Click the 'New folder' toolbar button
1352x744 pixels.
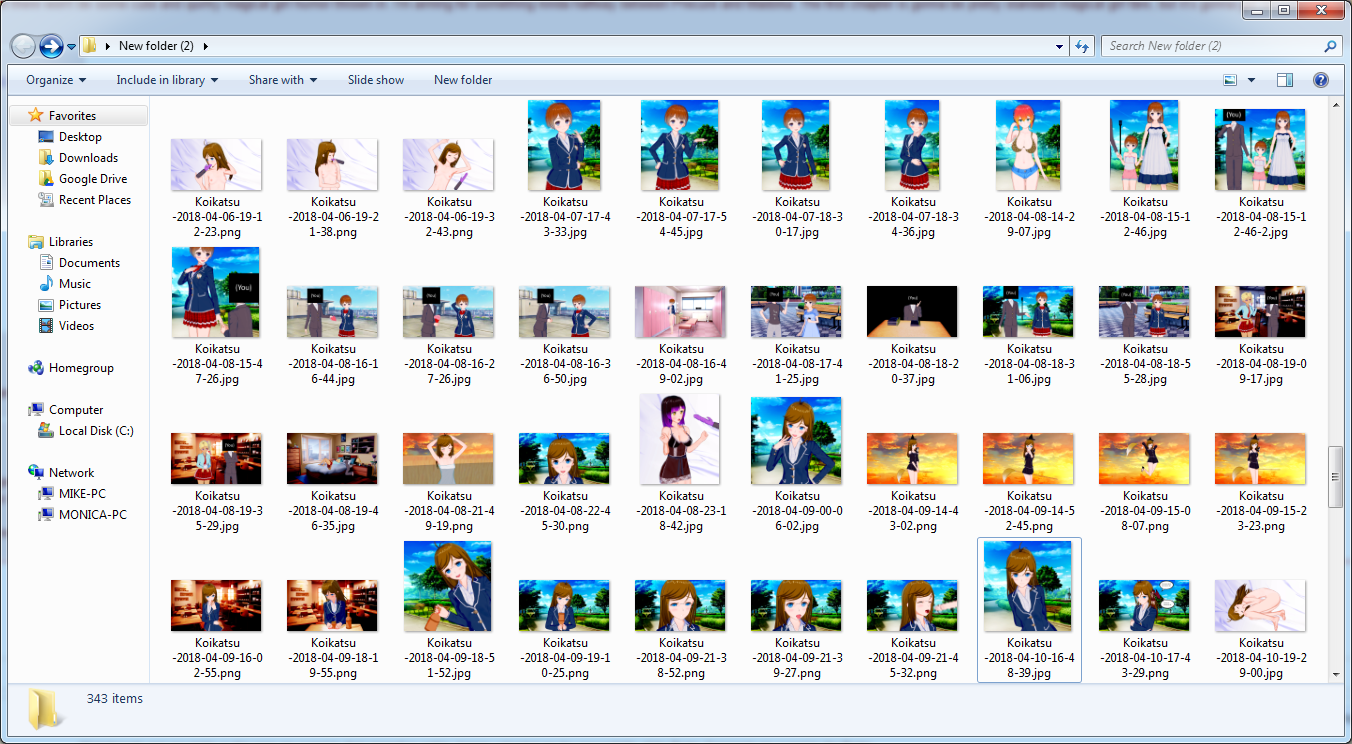click(463, 80)
